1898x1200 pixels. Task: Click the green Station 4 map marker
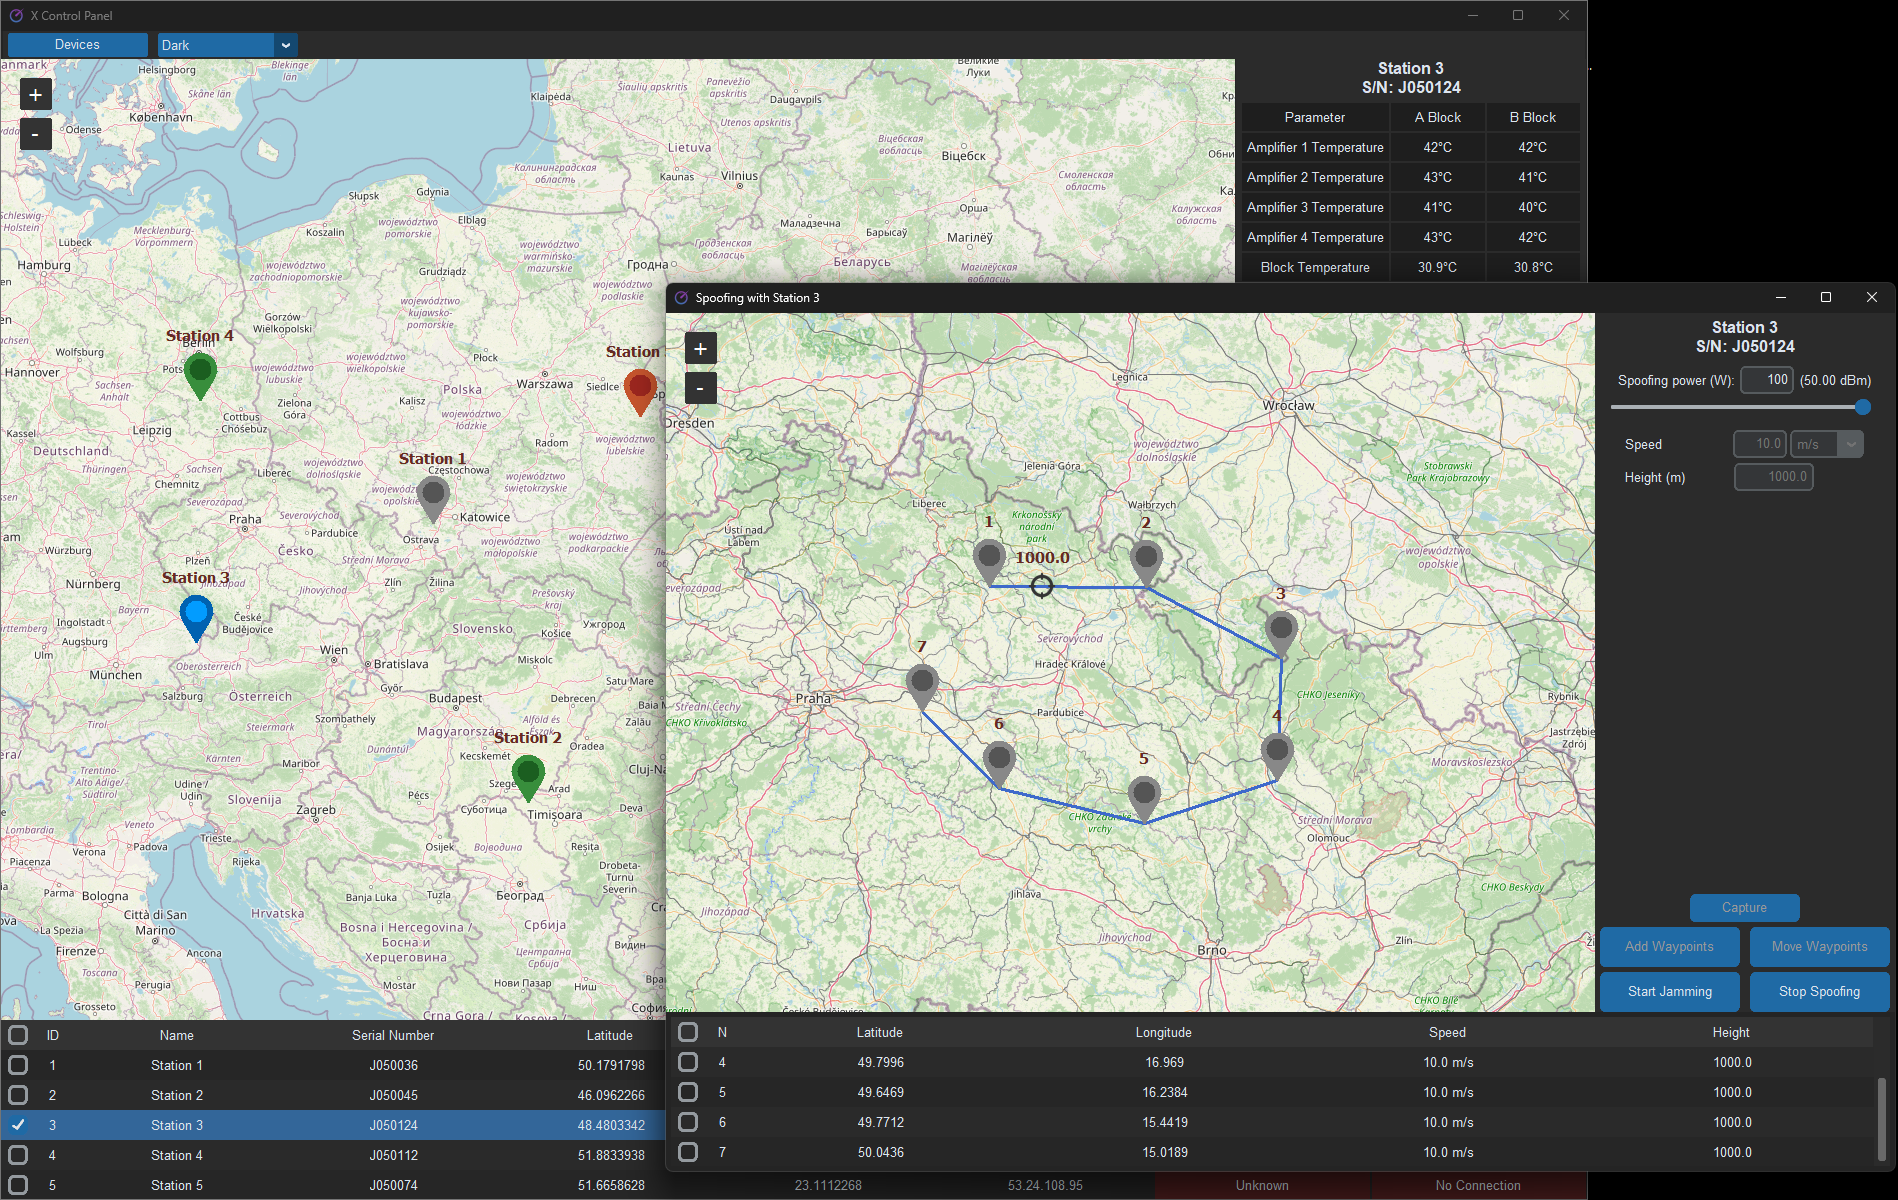[x=200, y=375]
